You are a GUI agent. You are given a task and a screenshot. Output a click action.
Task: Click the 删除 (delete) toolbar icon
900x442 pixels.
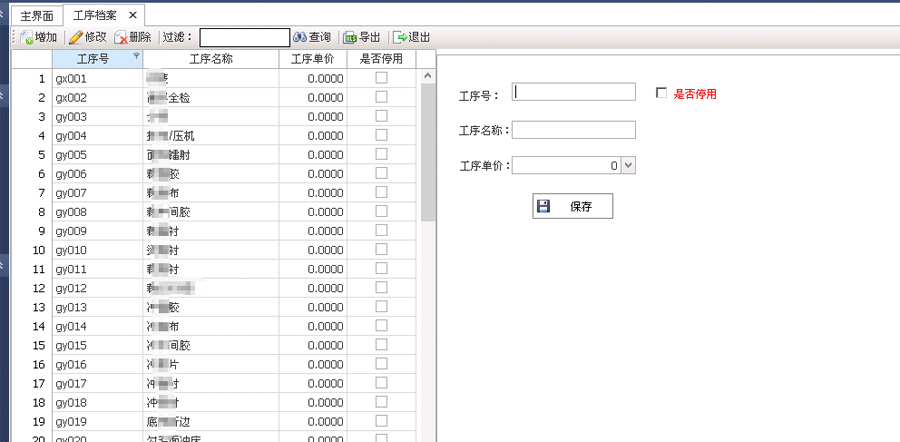click(x=121, y=38)
